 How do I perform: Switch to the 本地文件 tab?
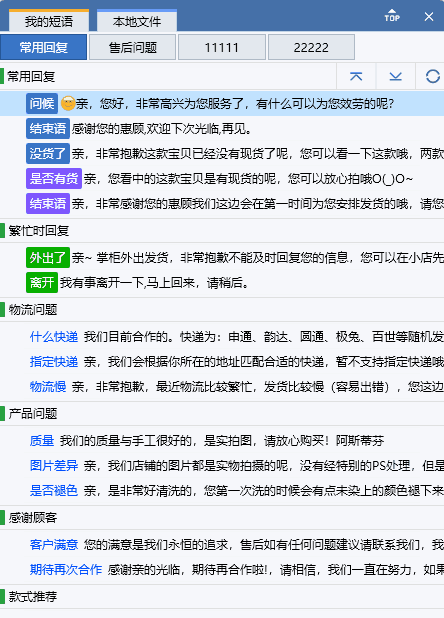137,21
